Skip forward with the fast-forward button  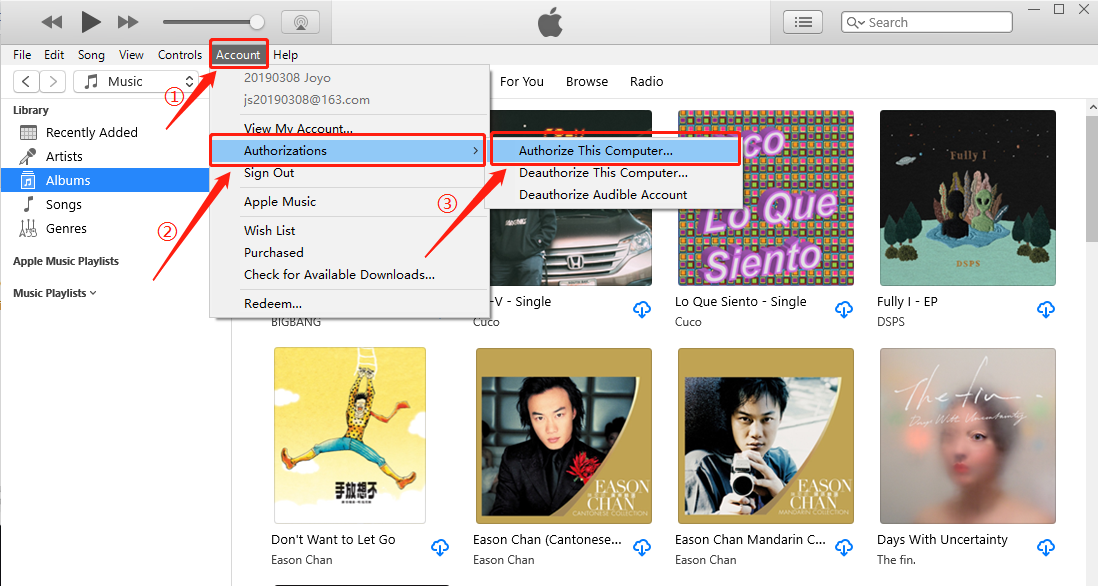click(x=128, y=22)
